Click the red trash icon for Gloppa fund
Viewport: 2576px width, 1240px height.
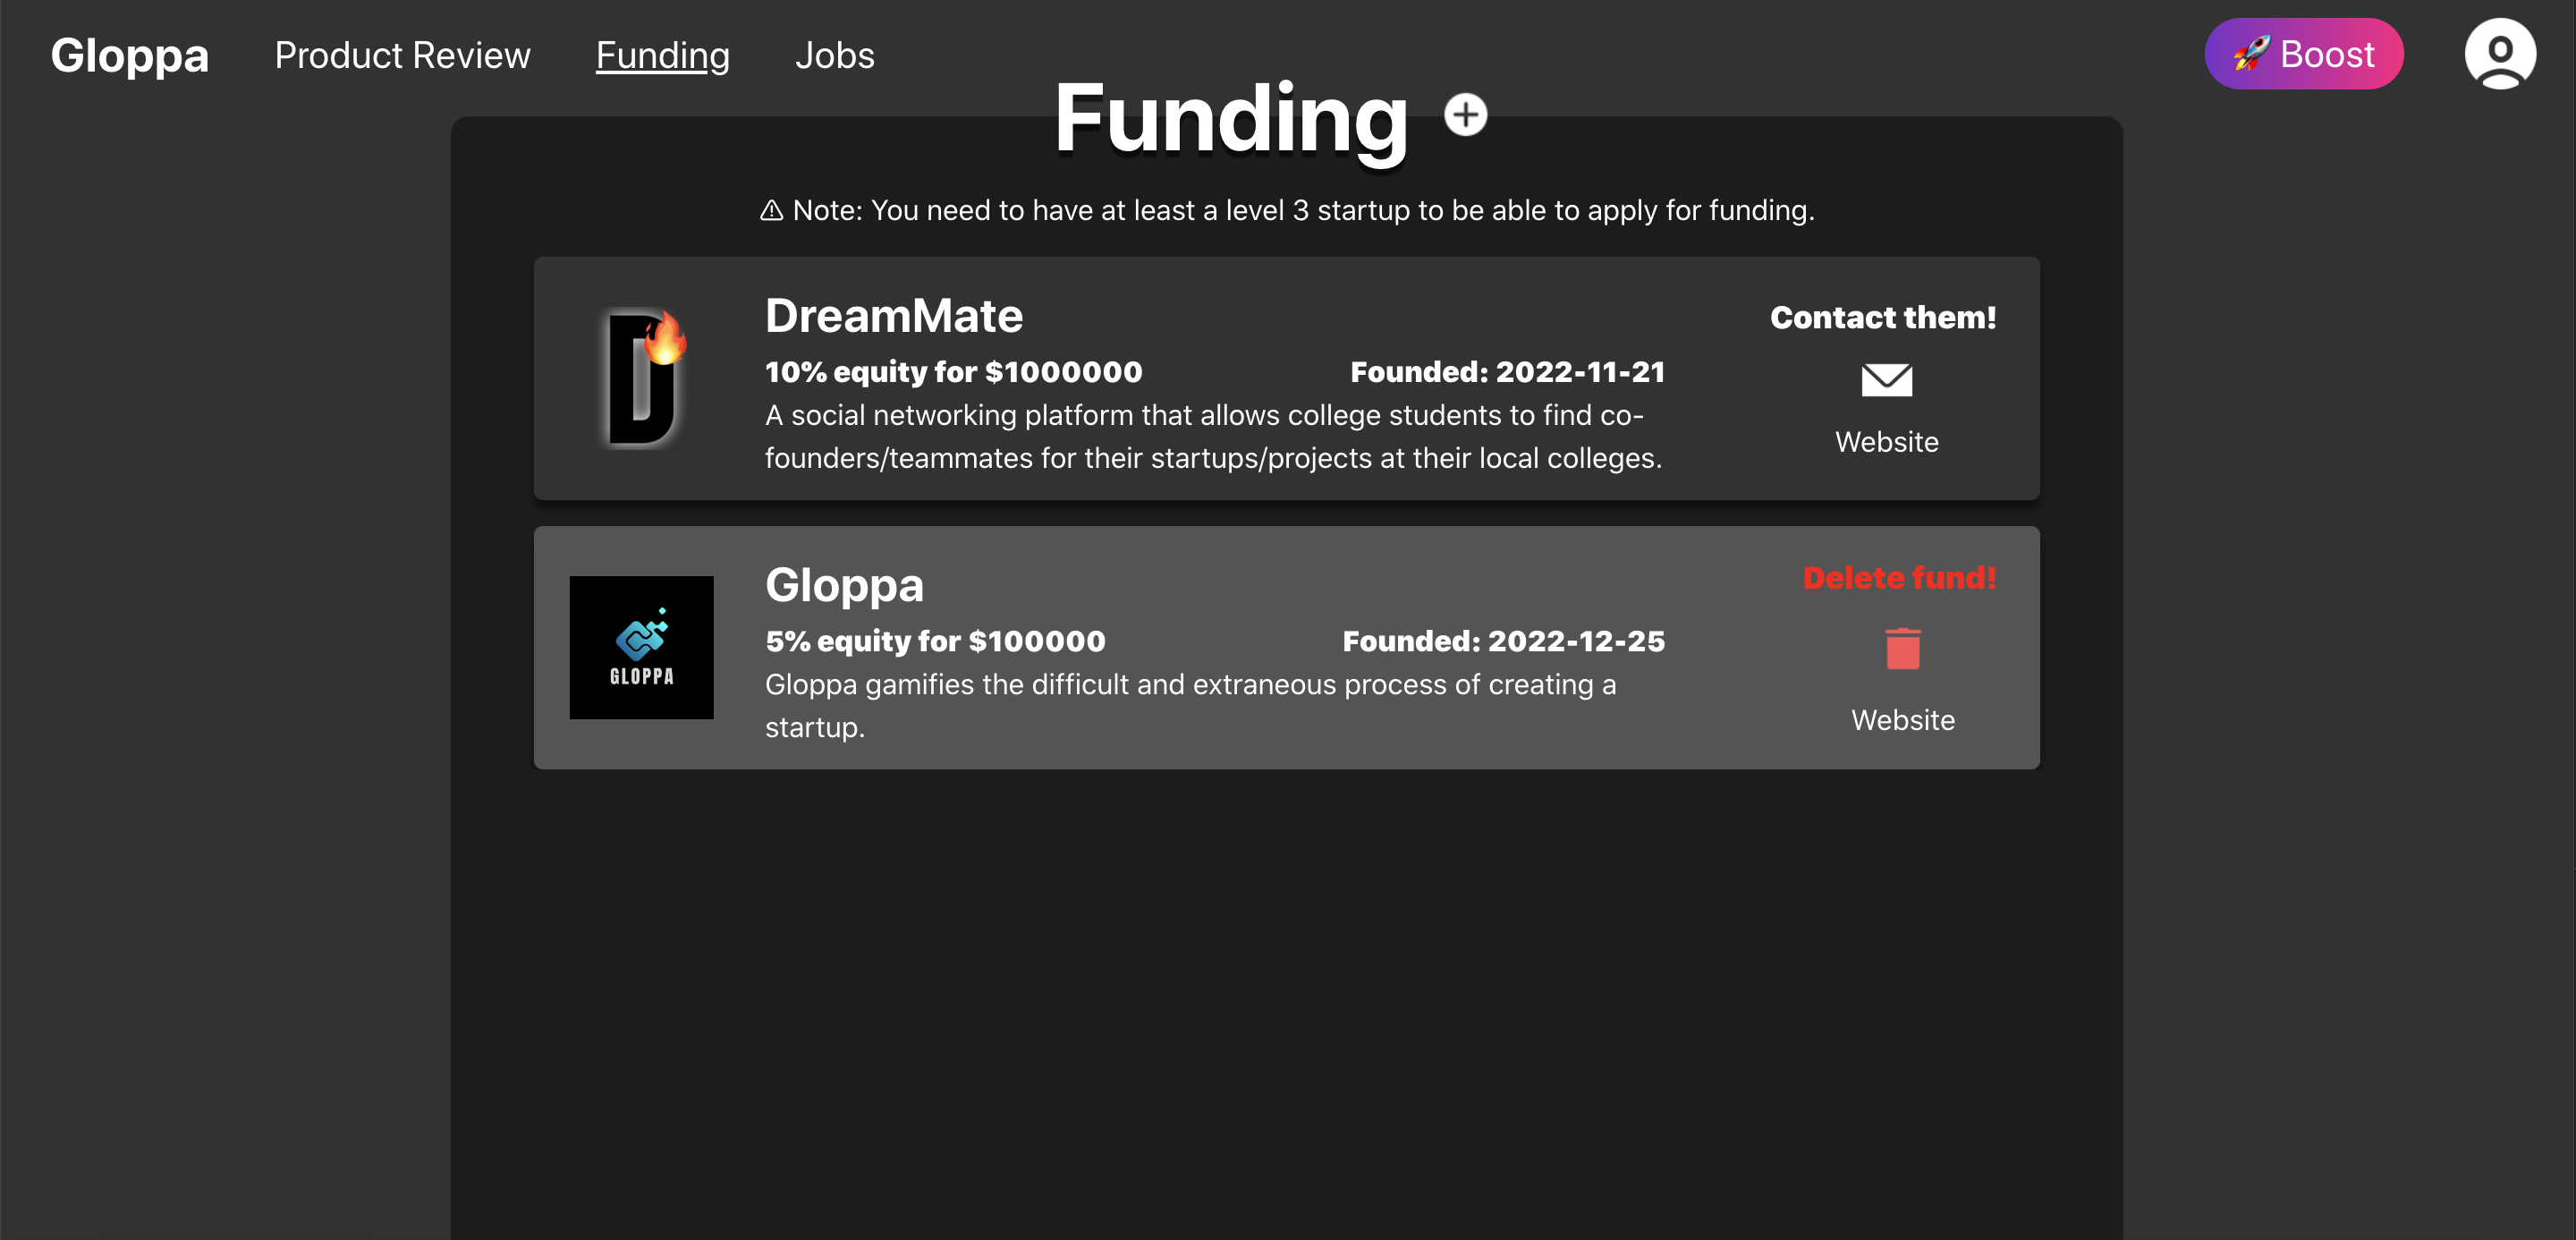[x=1902, y=648]
